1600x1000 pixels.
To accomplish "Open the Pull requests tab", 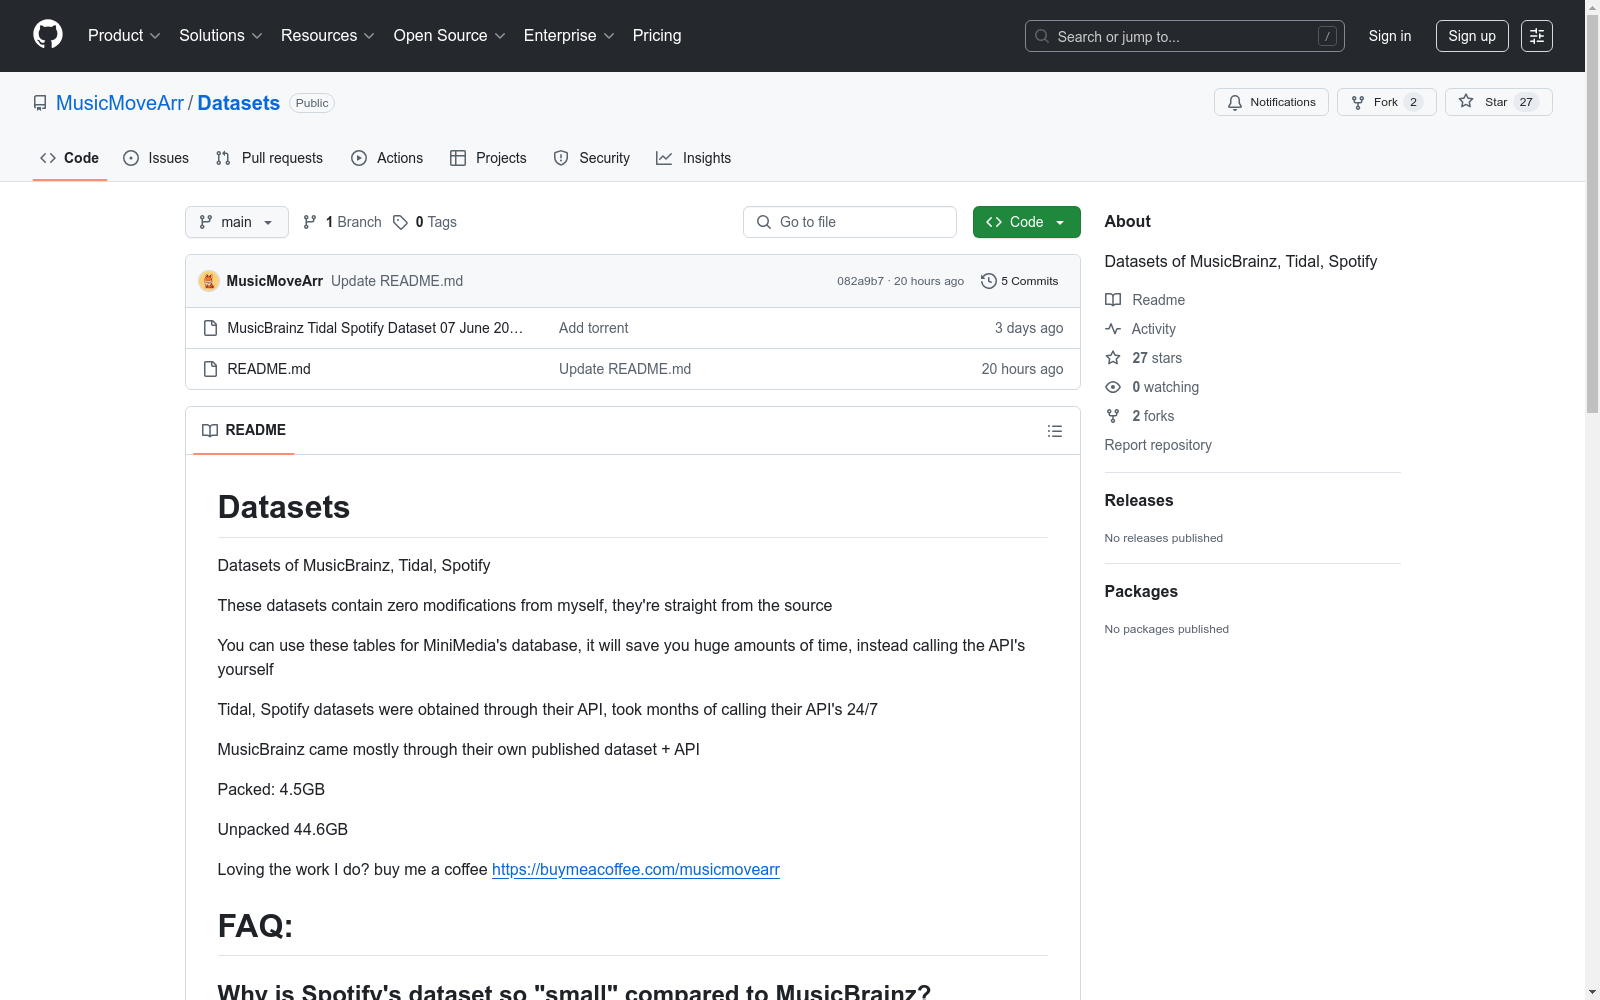I will pos(269,158).
